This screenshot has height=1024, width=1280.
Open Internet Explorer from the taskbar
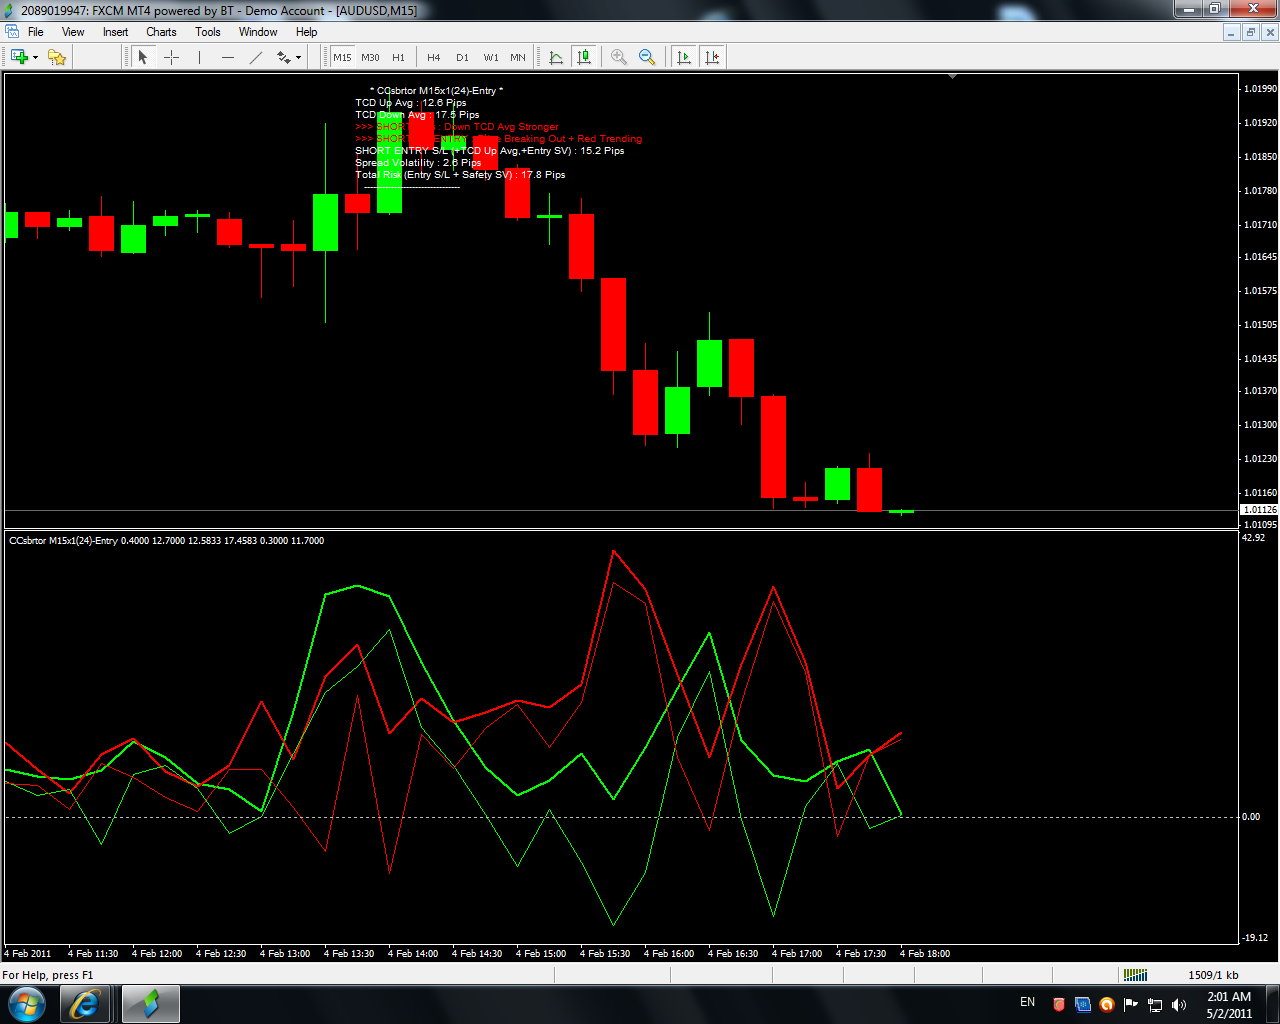pyautogui.click(x=85, y=1004)
